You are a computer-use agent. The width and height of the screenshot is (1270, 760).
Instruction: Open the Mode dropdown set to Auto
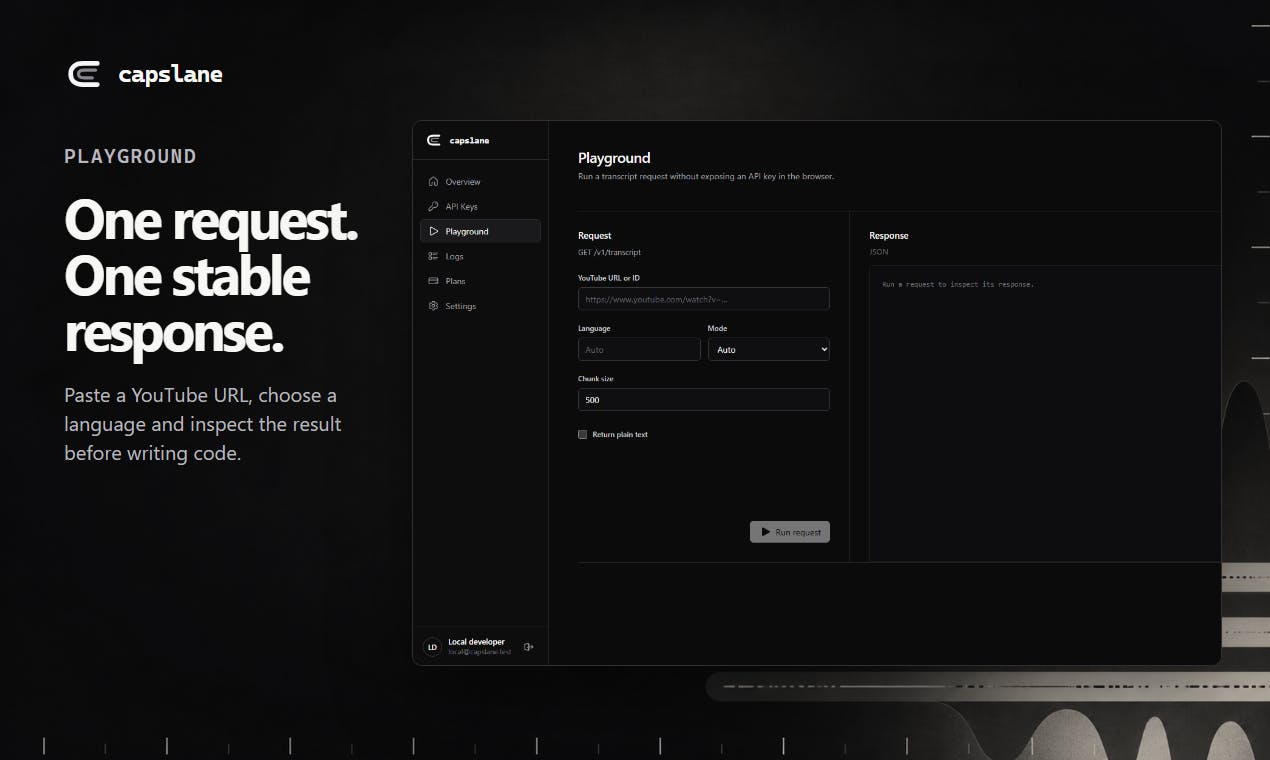[769, 349]
